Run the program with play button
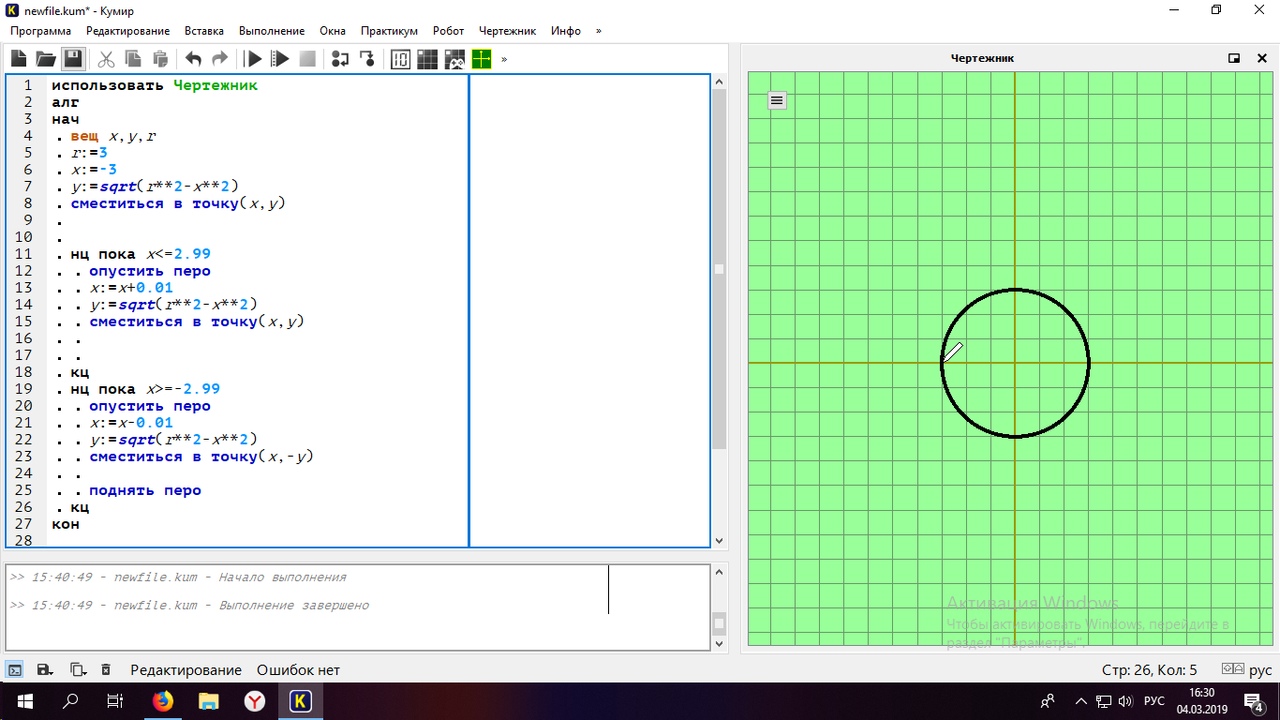 pos(254,59)
